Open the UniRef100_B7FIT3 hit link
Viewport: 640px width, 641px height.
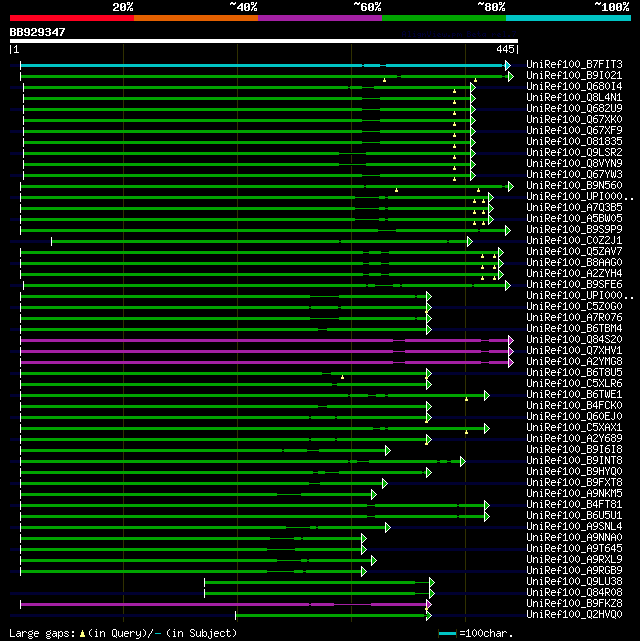click(574, 65)
